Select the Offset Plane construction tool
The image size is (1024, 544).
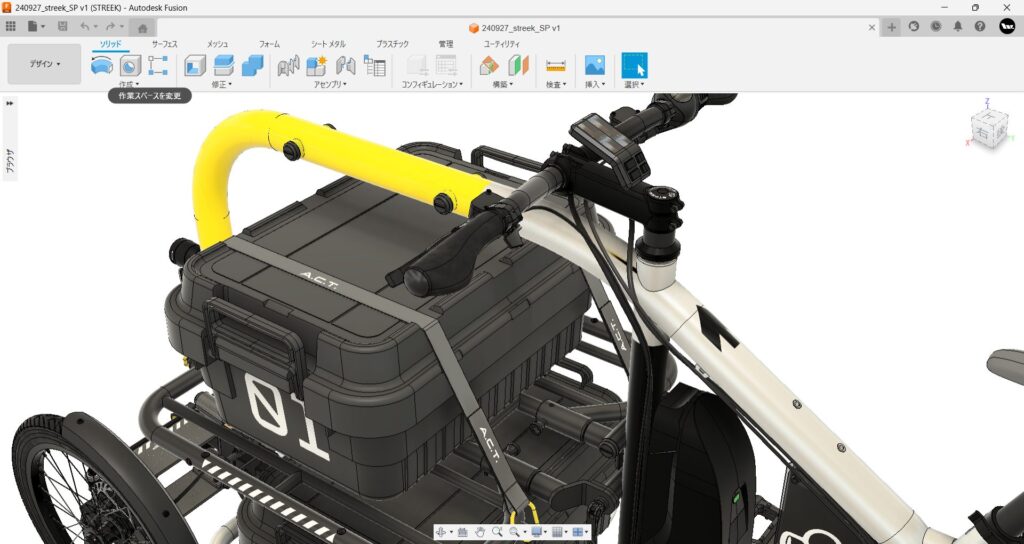(x=488, y=65)
